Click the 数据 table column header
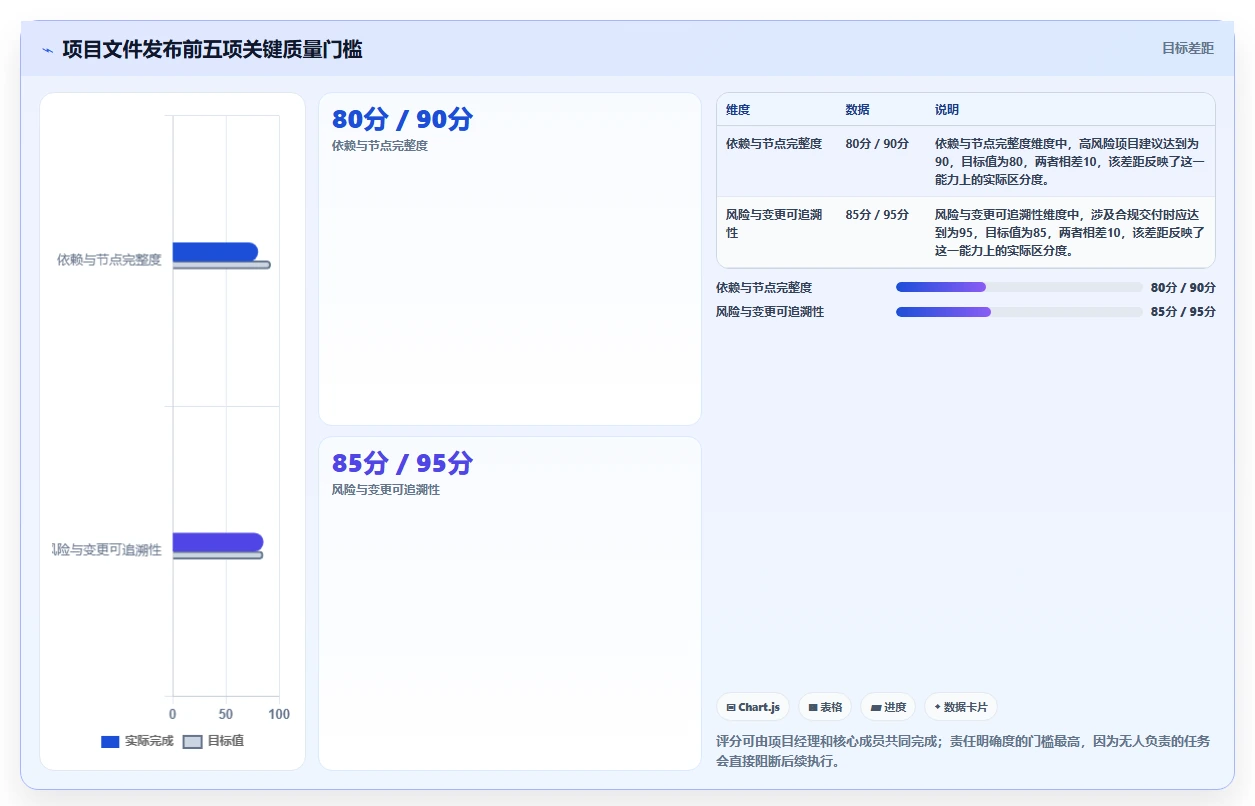The height and width of the screenshot is (806, 1255). tap(857, 110)
